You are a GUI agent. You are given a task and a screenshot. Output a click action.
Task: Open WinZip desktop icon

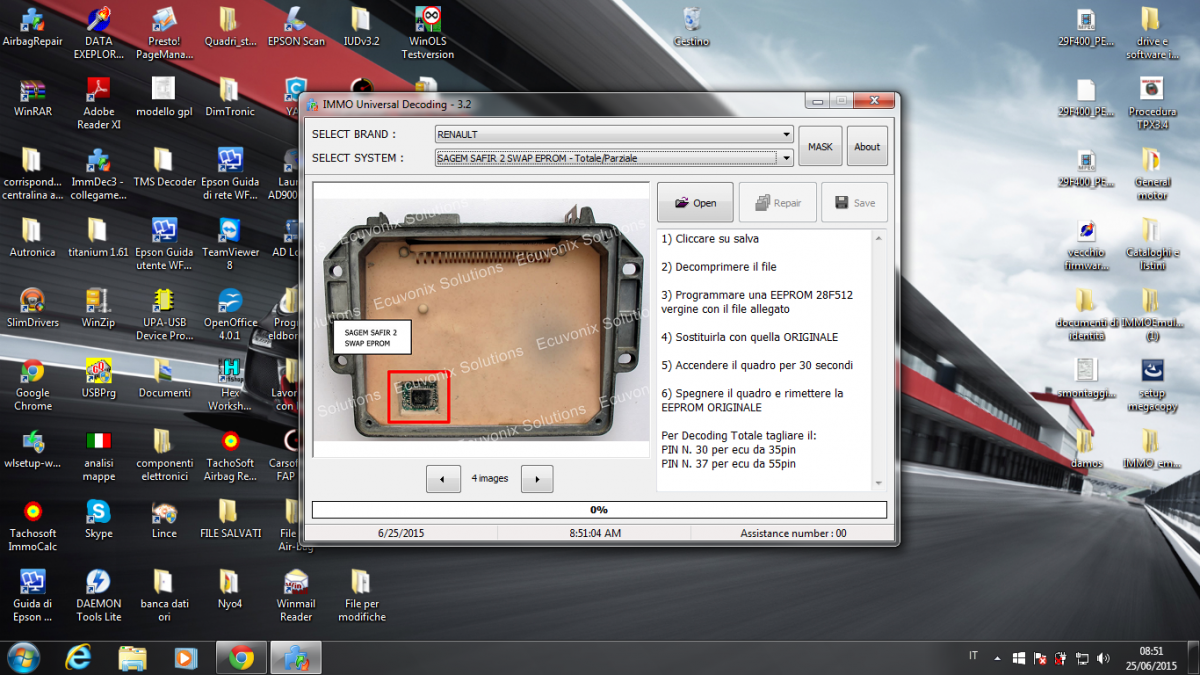(x=98, y=308)
